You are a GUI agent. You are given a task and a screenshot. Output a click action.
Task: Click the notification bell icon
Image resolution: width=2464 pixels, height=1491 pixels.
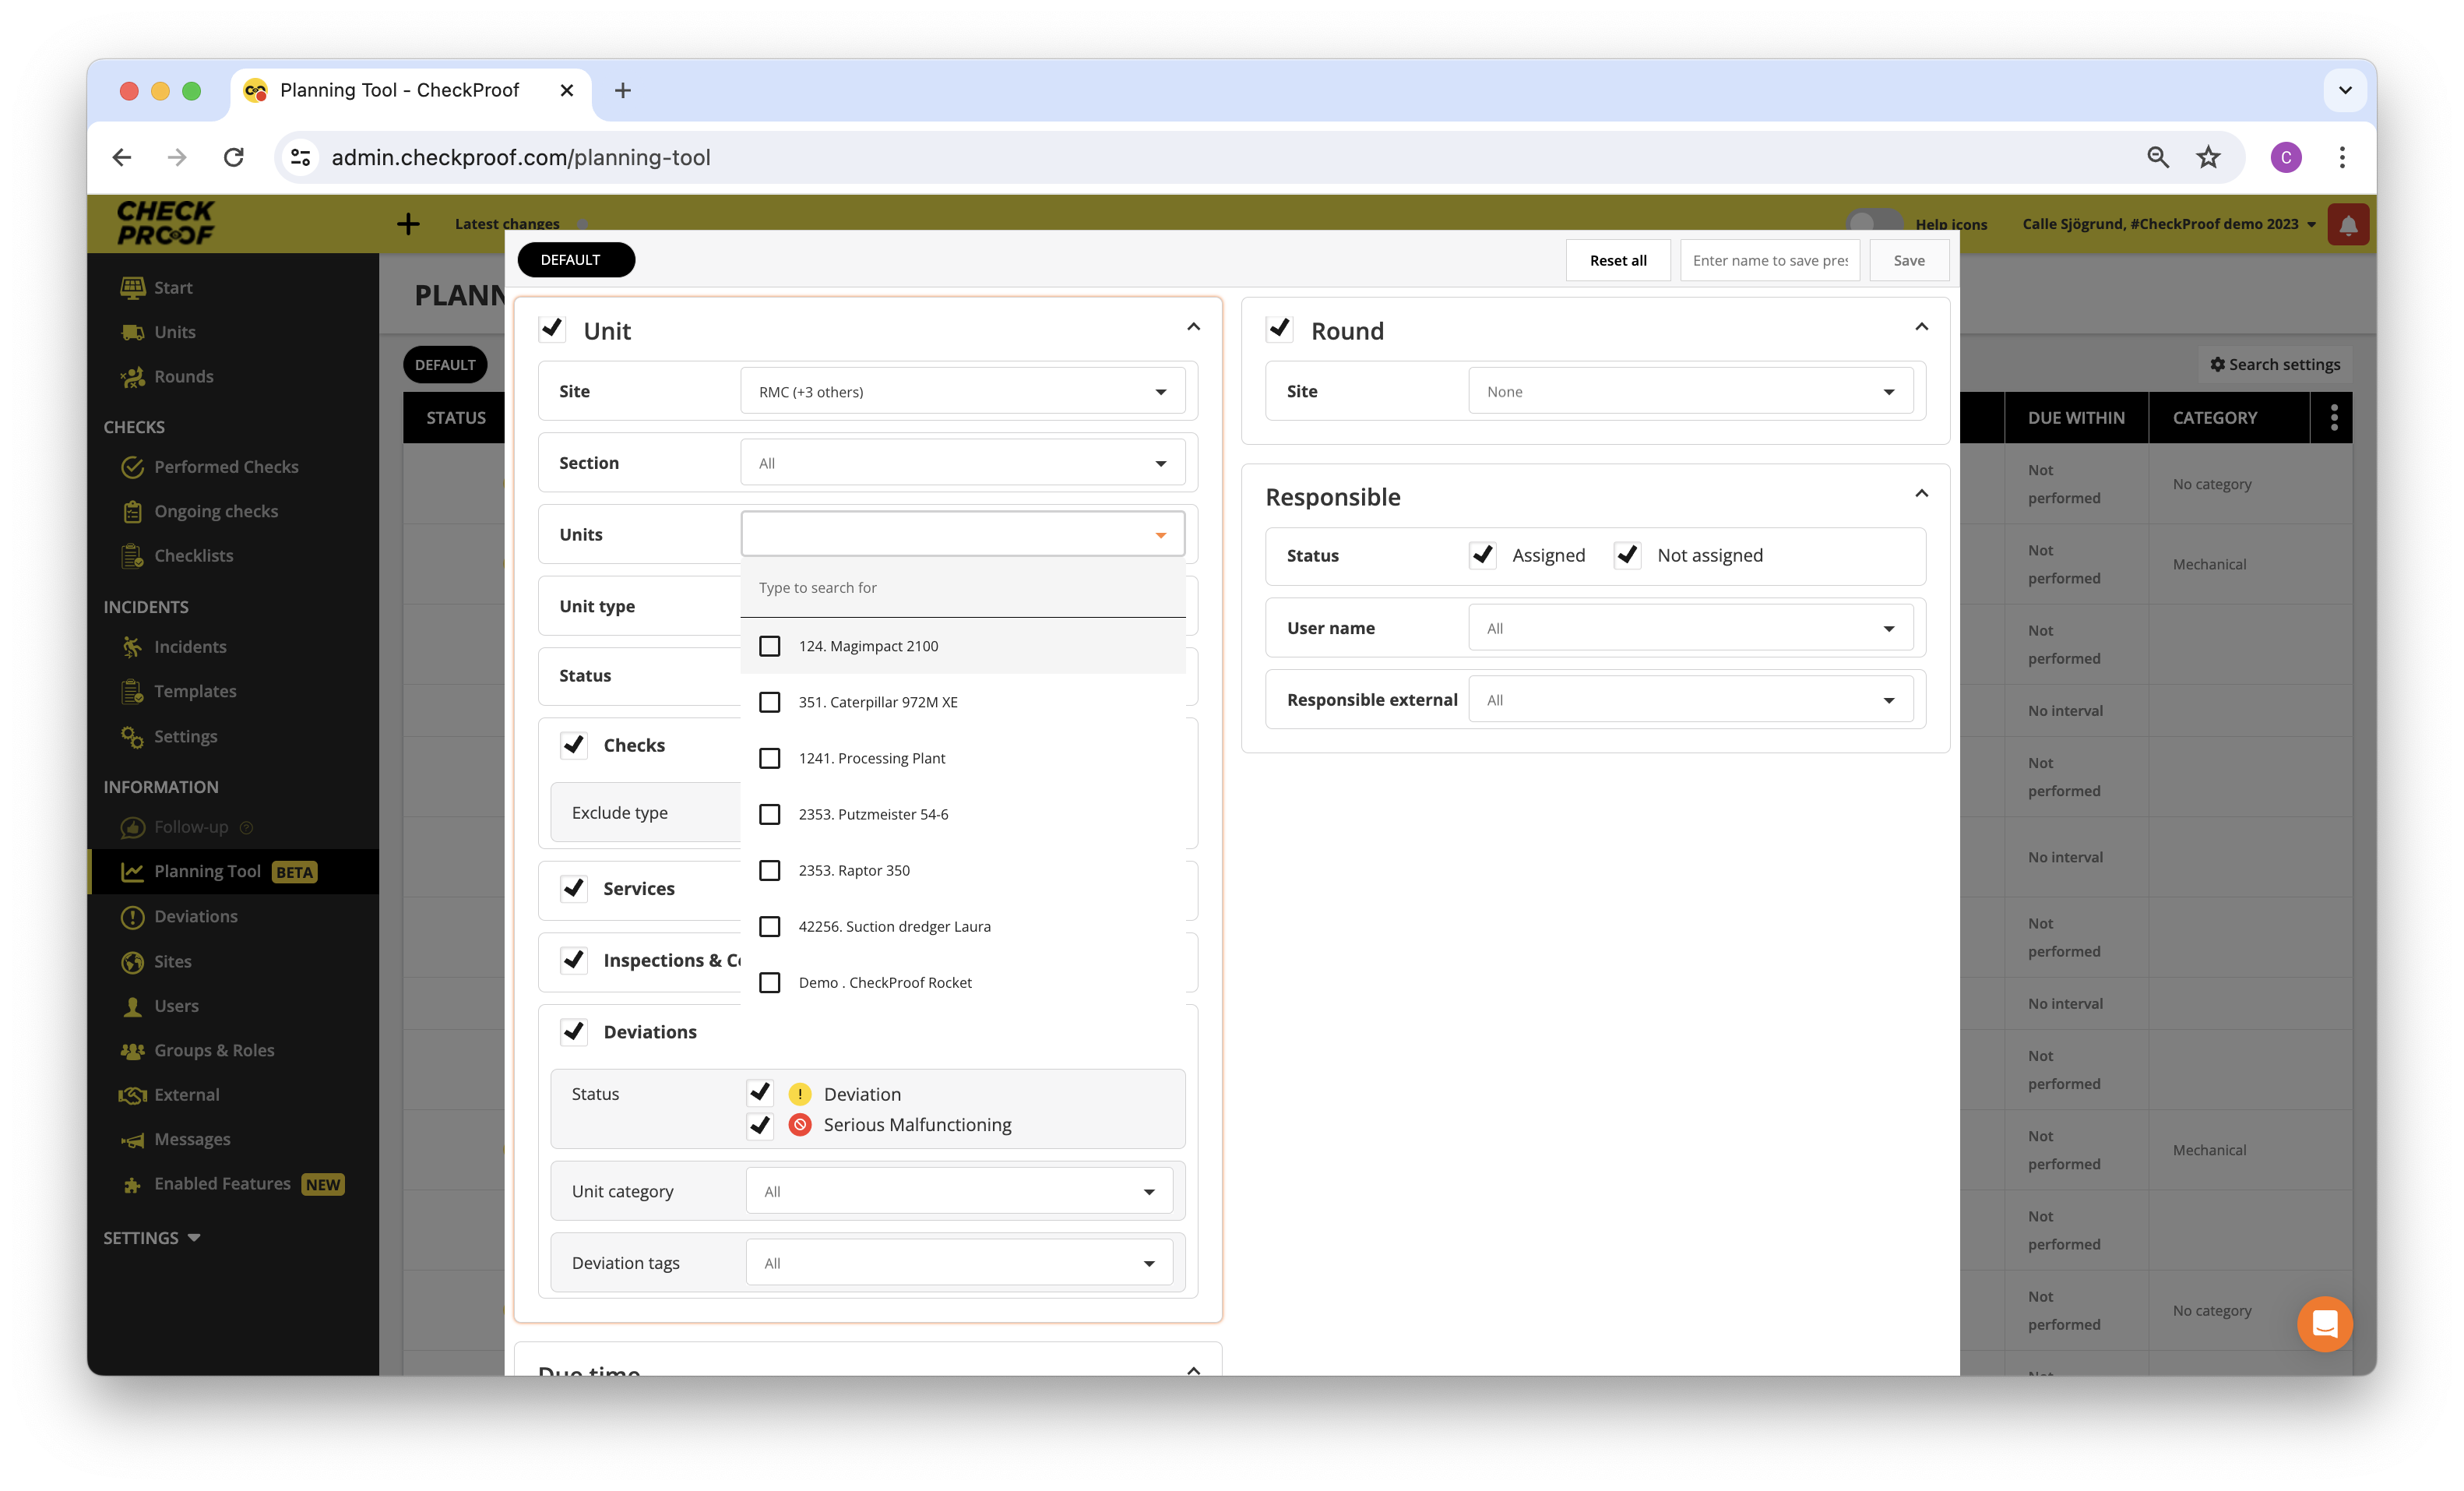tap(2347, 224)
